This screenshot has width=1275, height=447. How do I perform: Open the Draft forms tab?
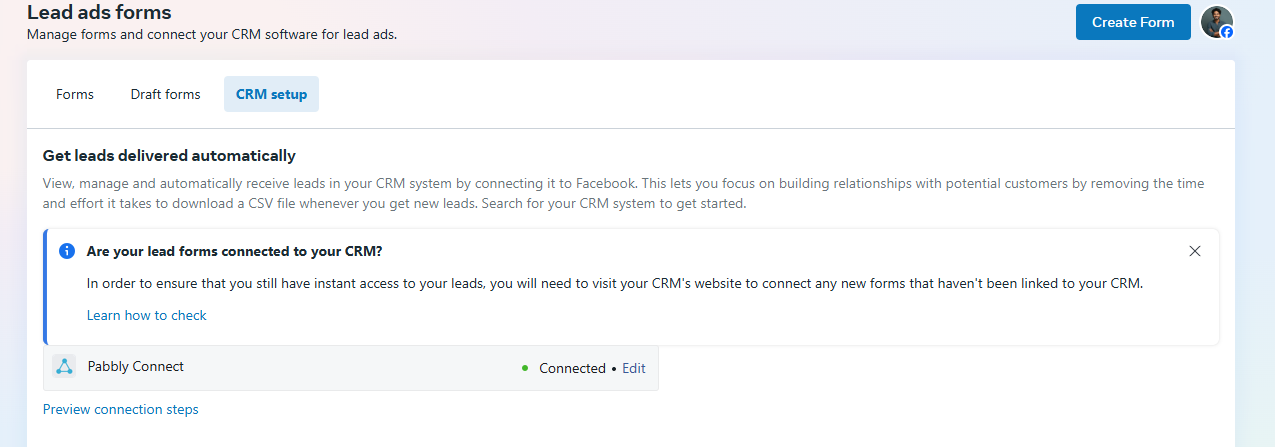(x=165, y=94)
